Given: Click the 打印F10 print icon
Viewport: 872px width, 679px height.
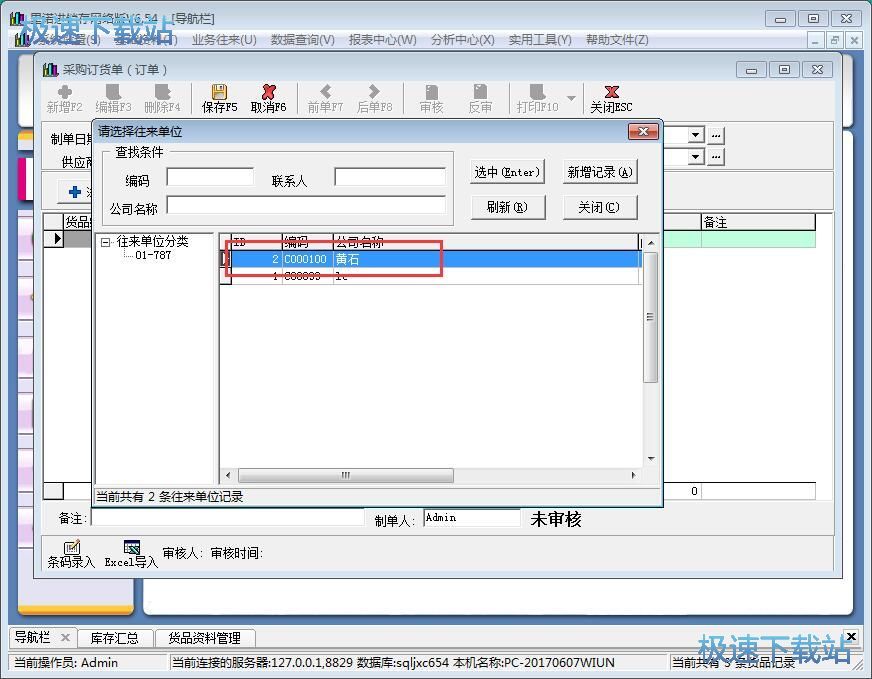Looking at the screenshot, I should (x=537, y=99).
